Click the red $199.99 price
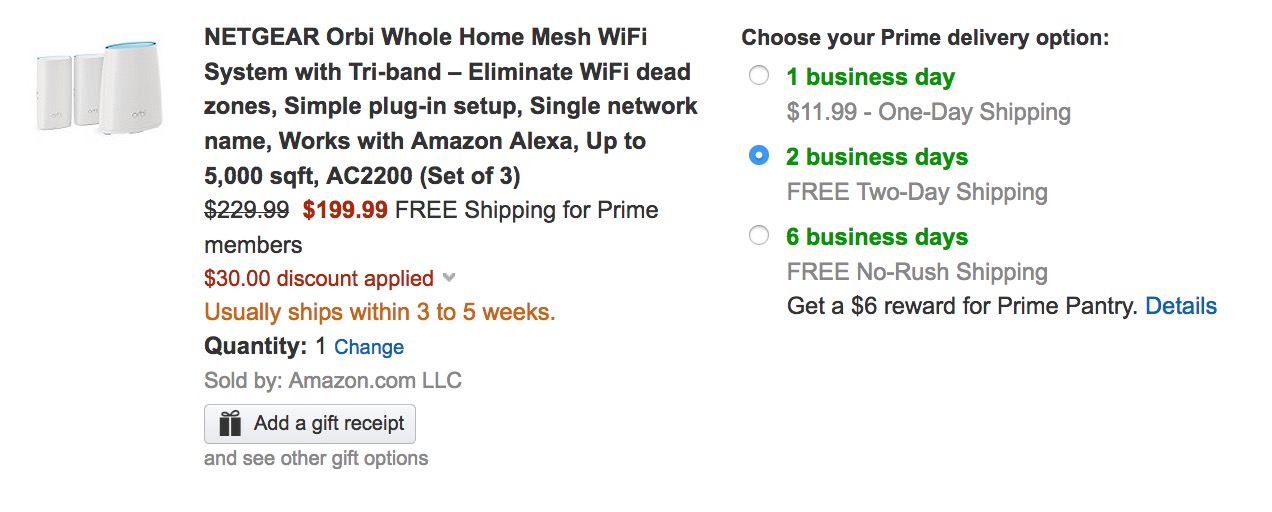Screen dimensions: 1272x512 coord(345,210)
